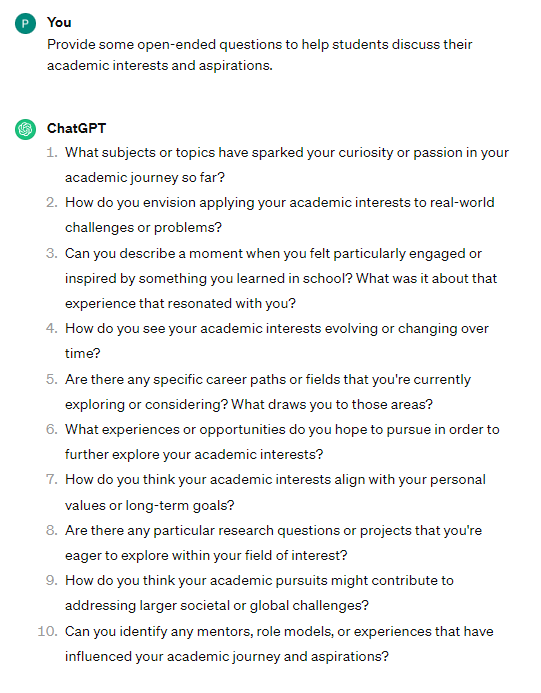Click question 9 about societal or global challenges
This screenshot has height=693, width=541.
(x=259, y=593)
